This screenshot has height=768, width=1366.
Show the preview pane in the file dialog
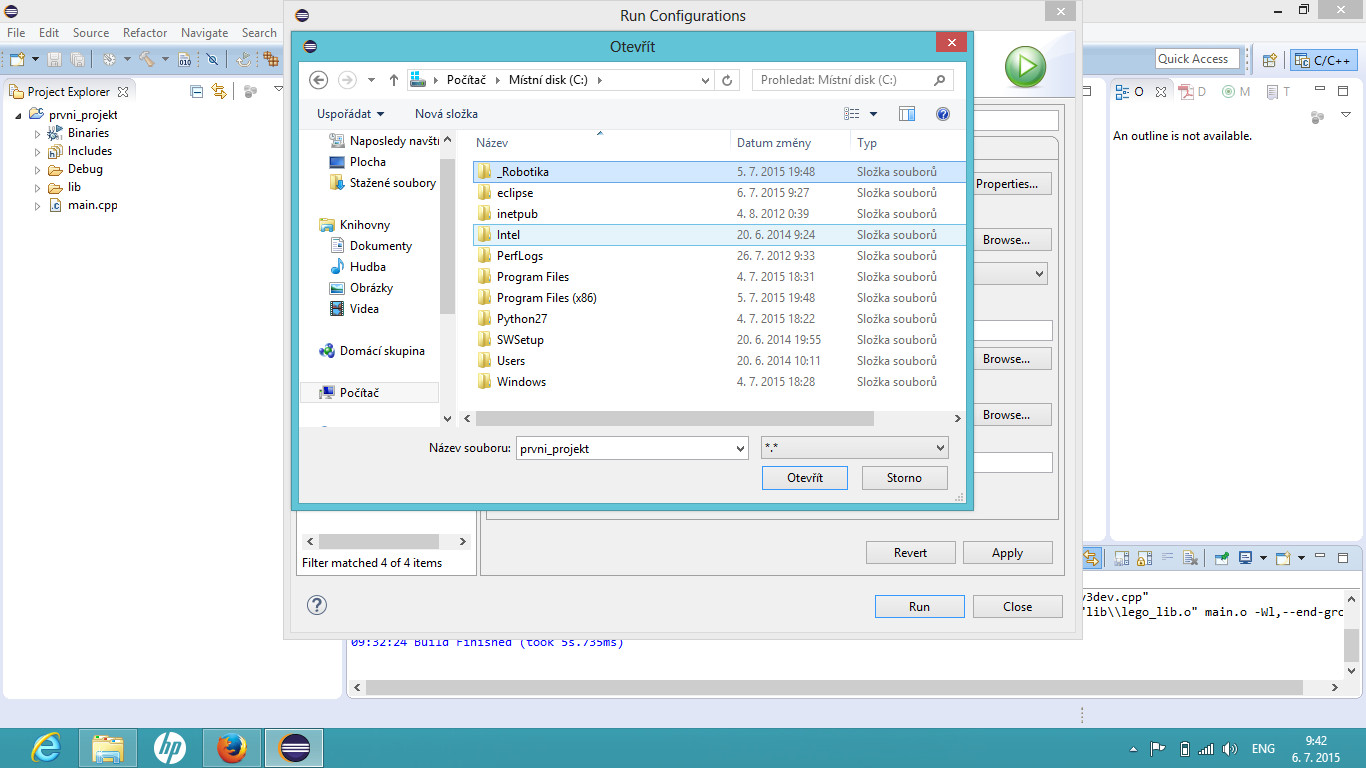[x=907, y=114]
